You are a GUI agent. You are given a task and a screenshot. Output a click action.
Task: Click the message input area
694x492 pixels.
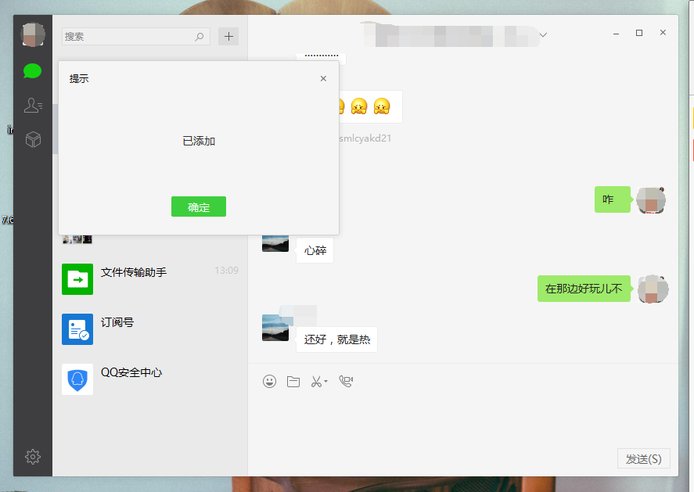[463, 420]
